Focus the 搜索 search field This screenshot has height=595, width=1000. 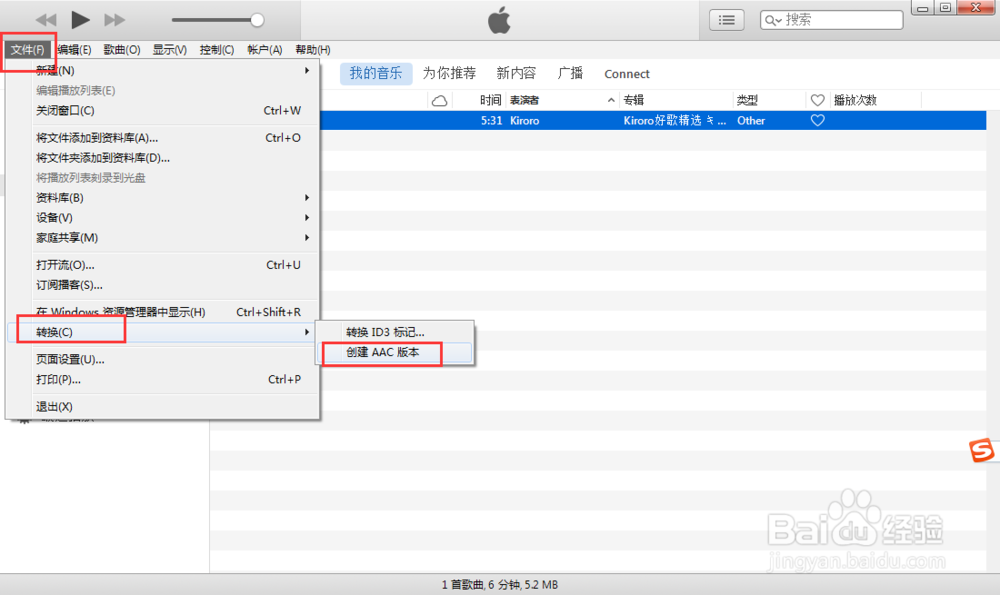pos(832,20)
